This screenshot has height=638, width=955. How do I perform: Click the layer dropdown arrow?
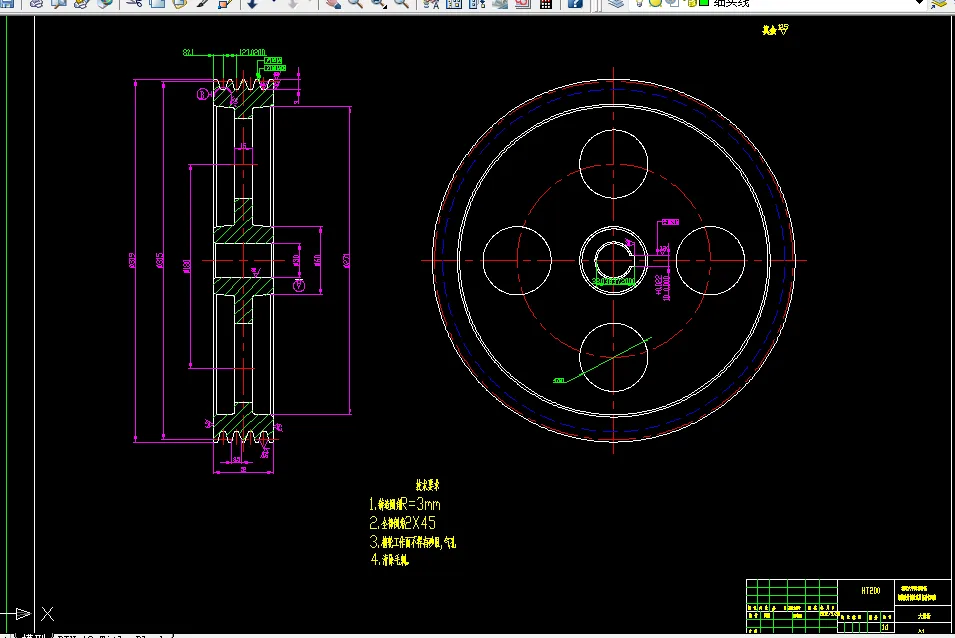pos(920,3)
